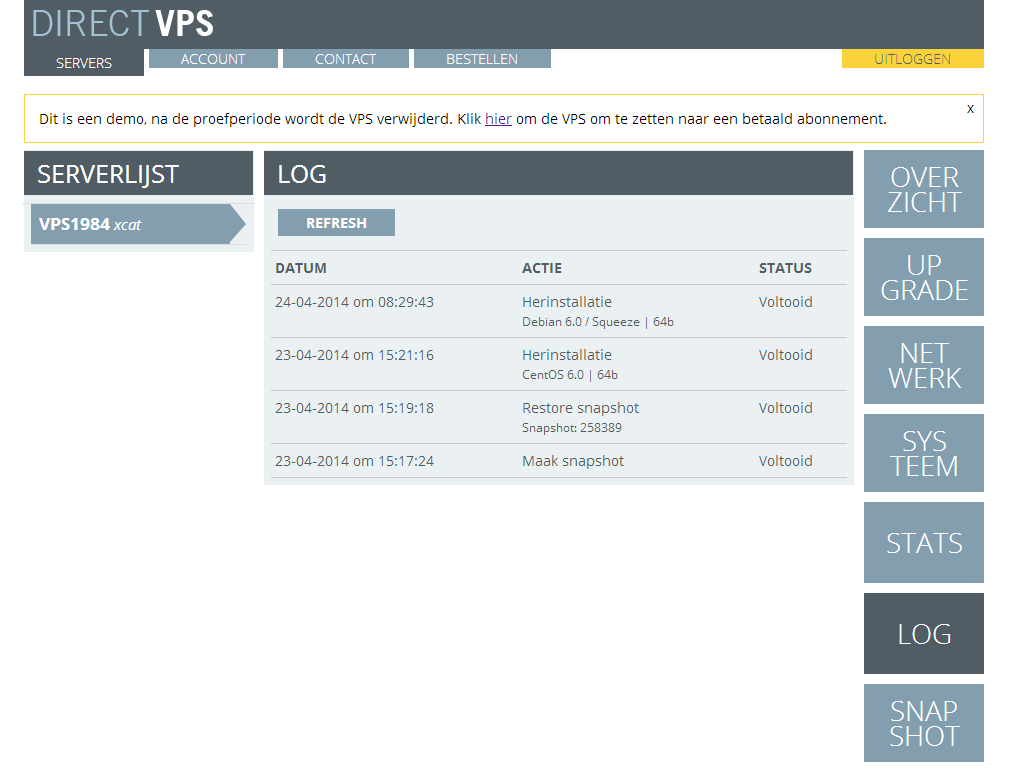
Task: Switch to the Servers tab
Action: [84, 63]
